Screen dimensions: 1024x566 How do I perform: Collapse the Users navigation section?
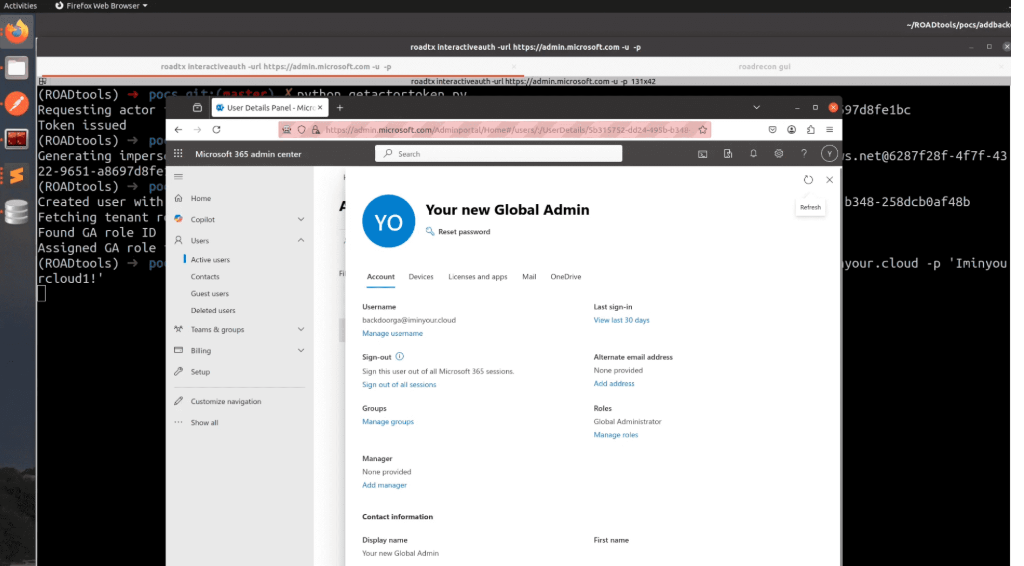[x=301, y=240]
